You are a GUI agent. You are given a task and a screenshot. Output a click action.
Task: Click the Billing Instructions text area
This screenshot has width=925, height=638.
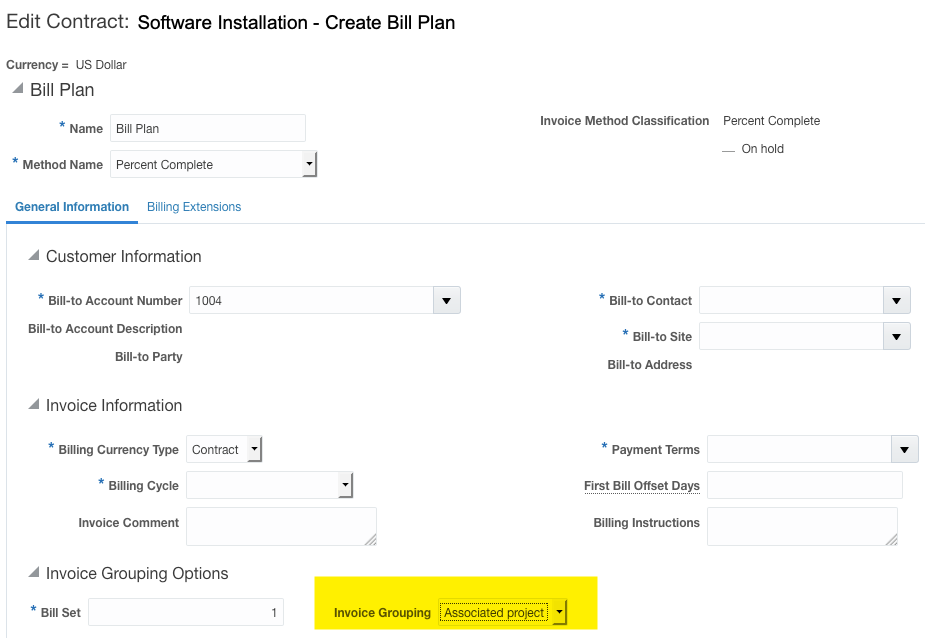801,526
